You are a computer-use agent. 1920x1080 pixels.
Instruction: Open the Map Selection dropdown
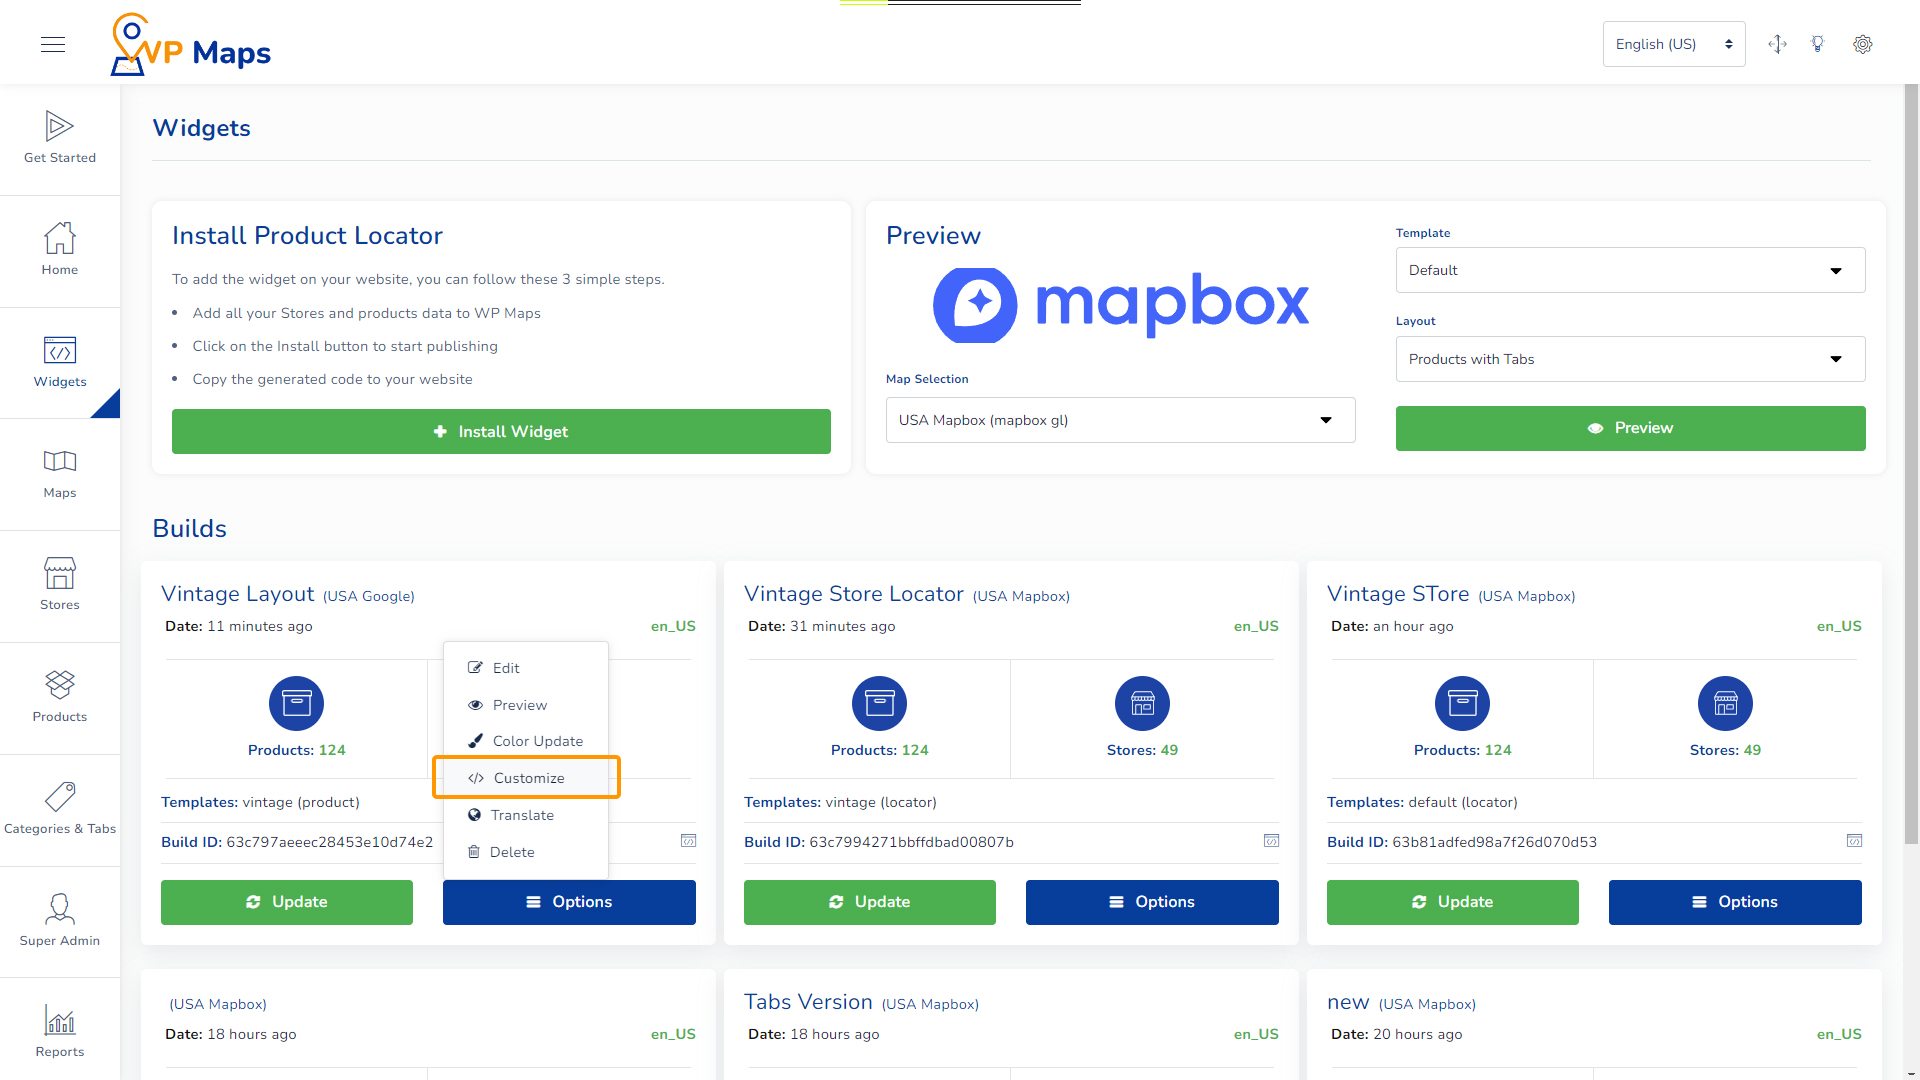1119,420
